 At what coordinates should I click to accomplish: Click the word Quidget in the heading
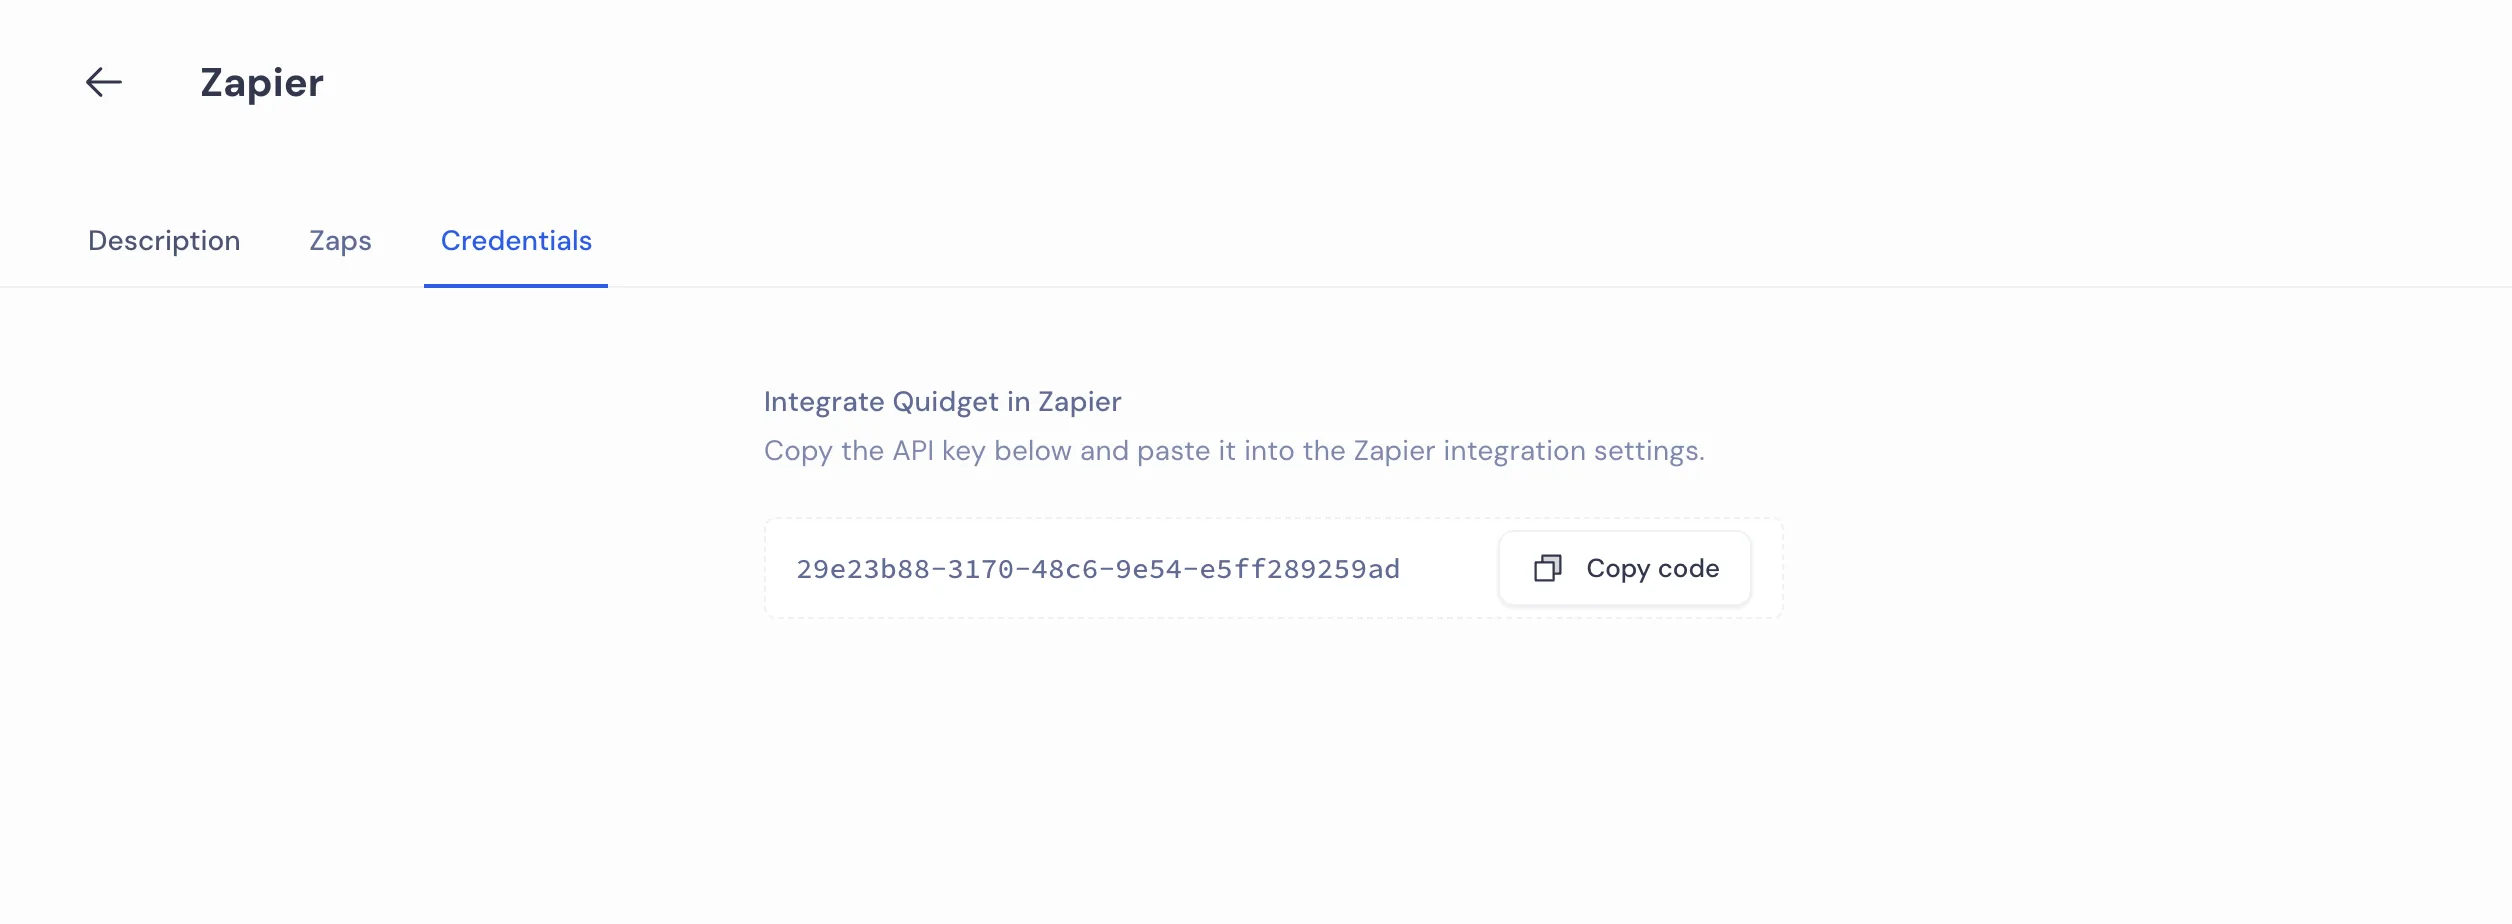coord(945,402)
